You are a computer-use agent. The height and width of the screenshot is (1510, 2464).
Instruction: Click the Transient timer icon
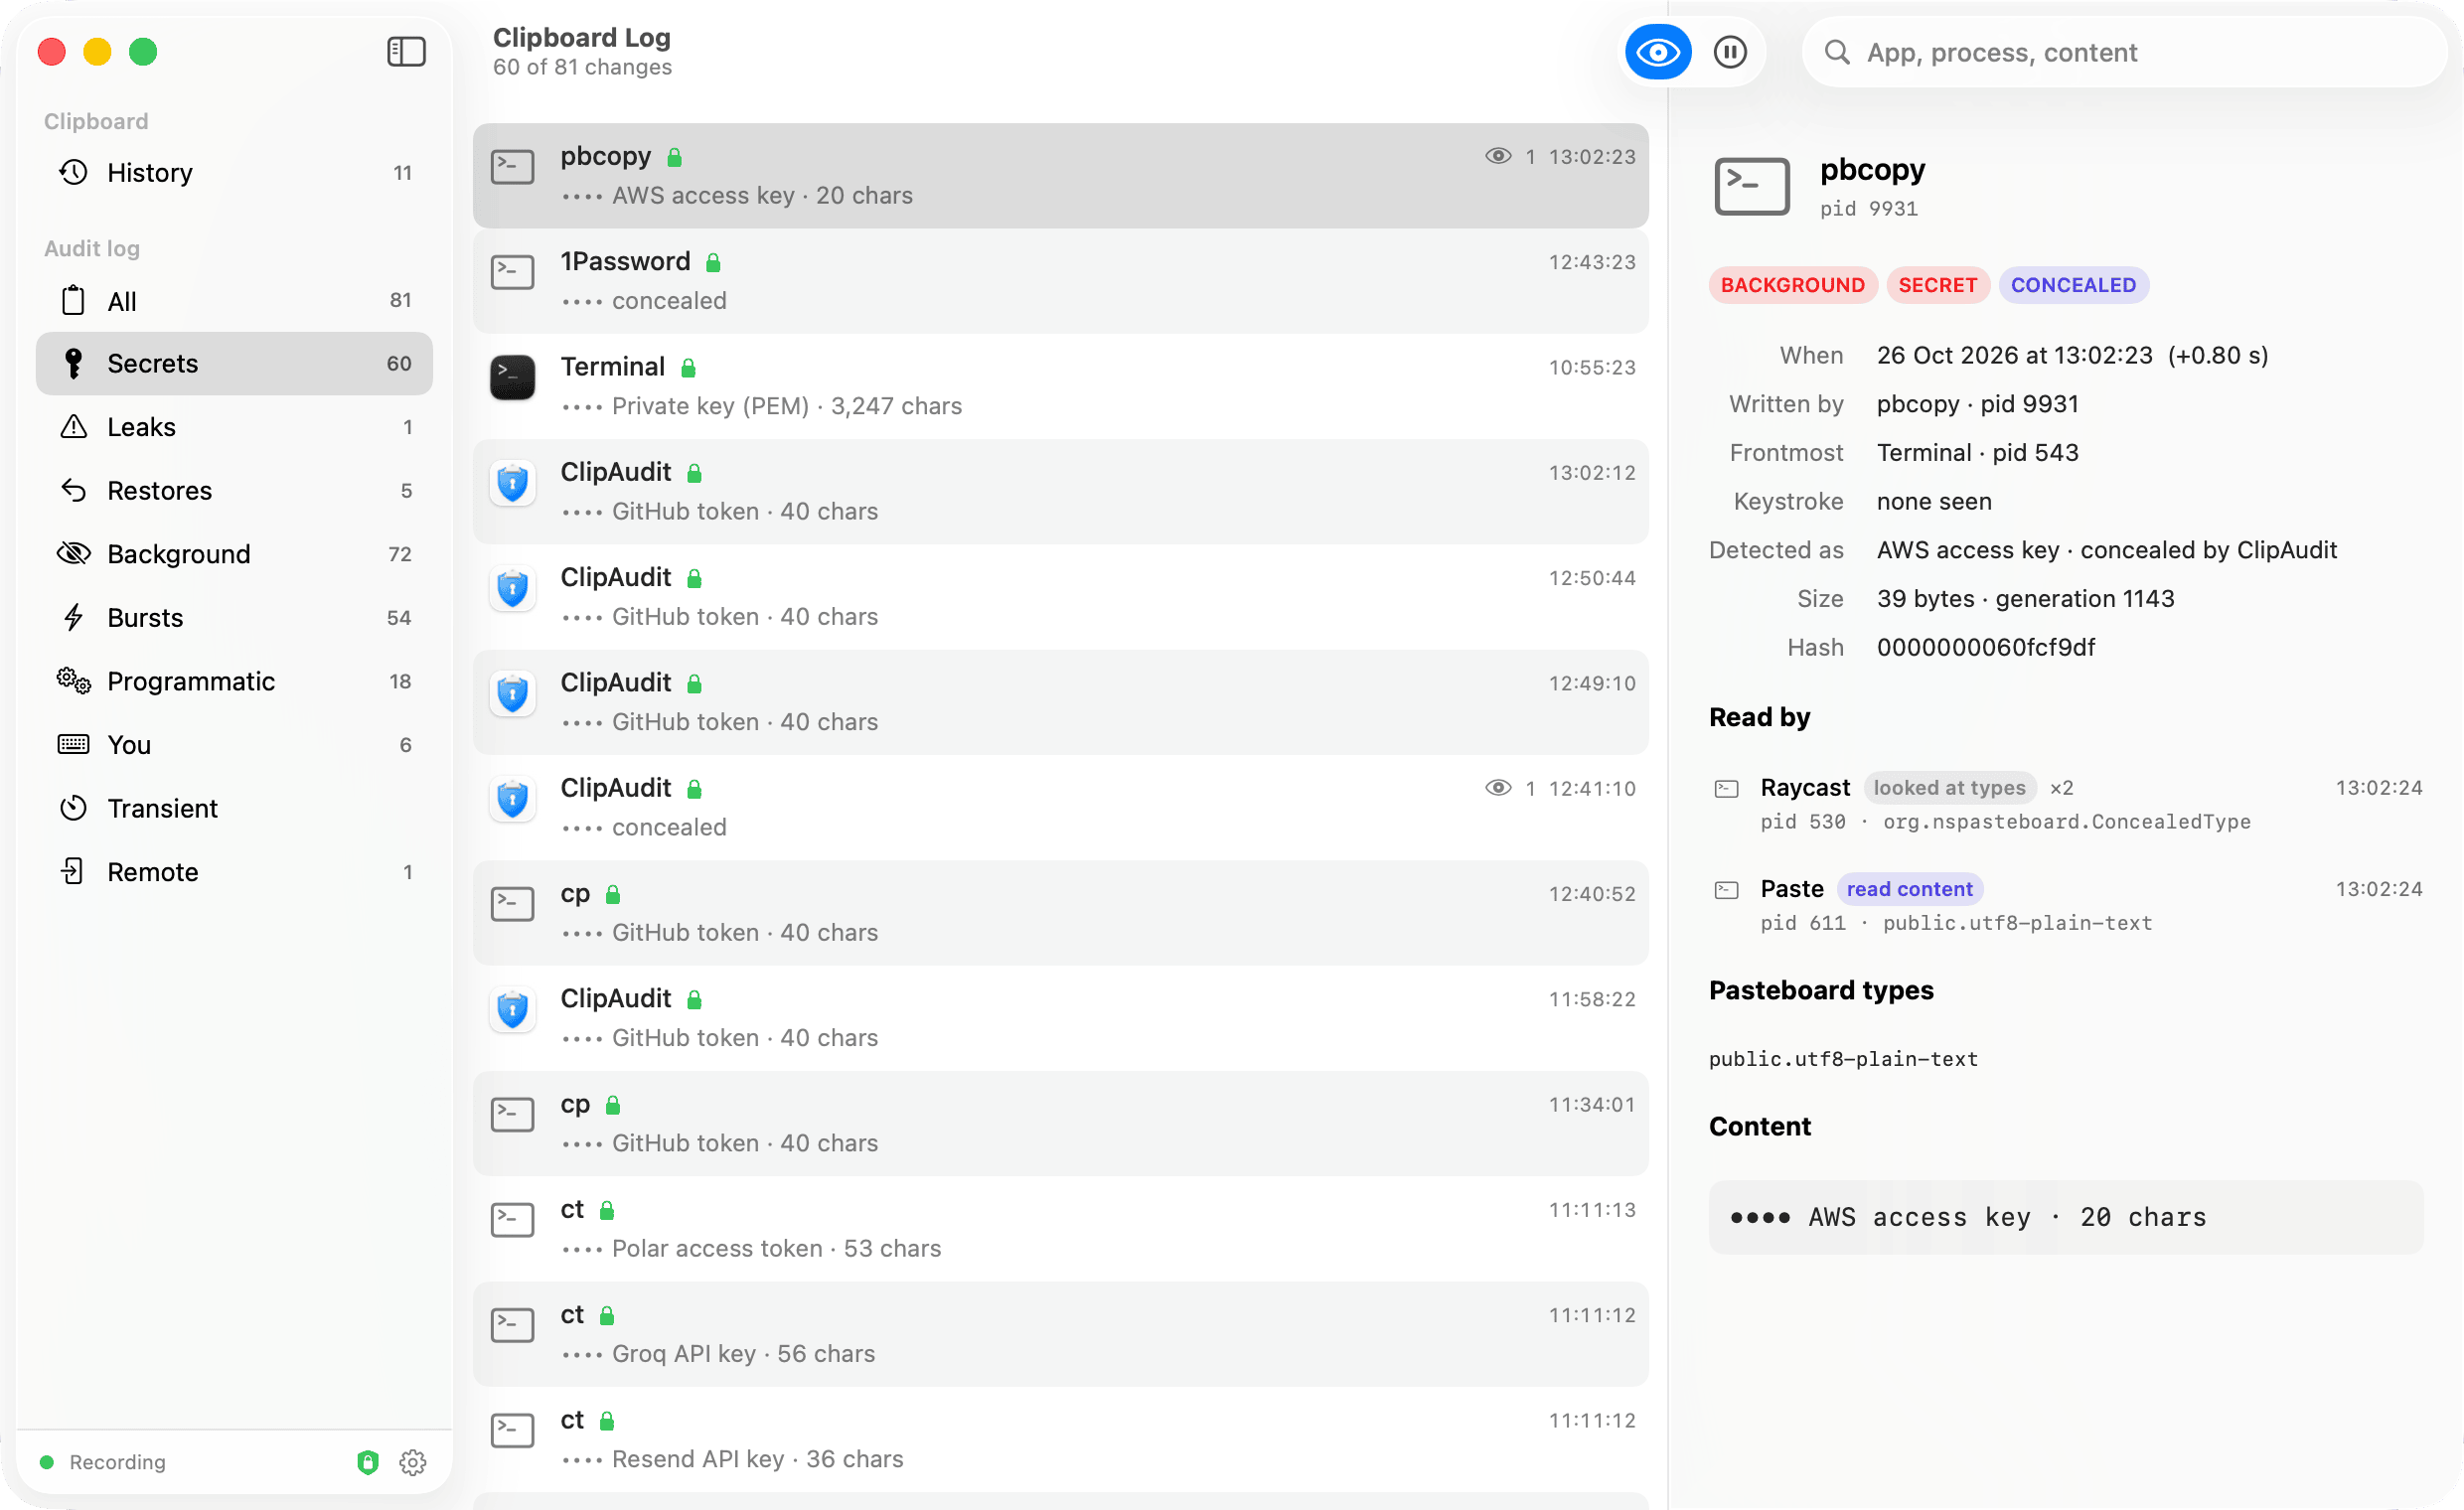73,808
